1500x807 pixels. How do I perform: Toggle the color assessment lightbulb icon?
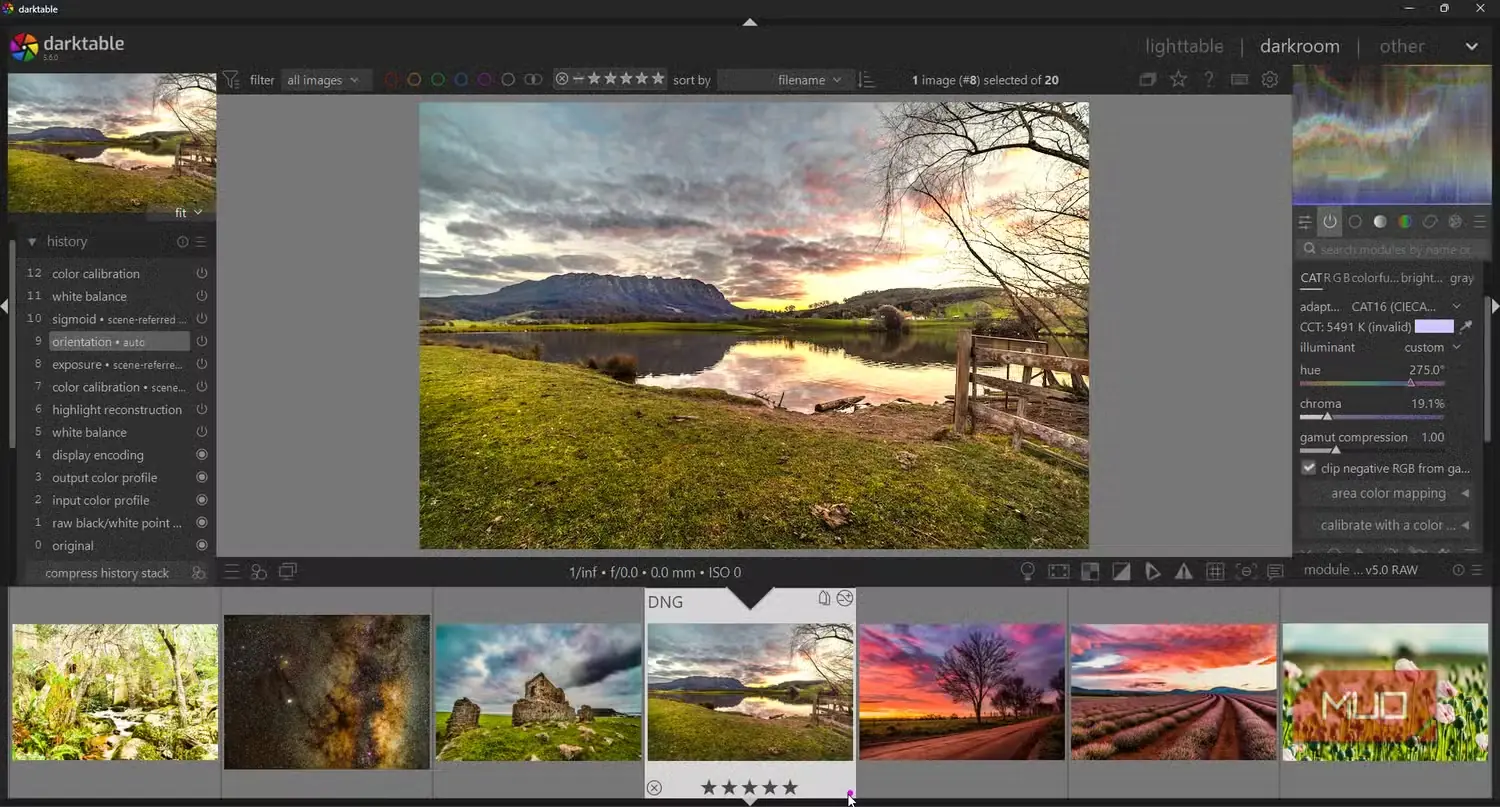pyautogui.click(x=1027, y=571)
